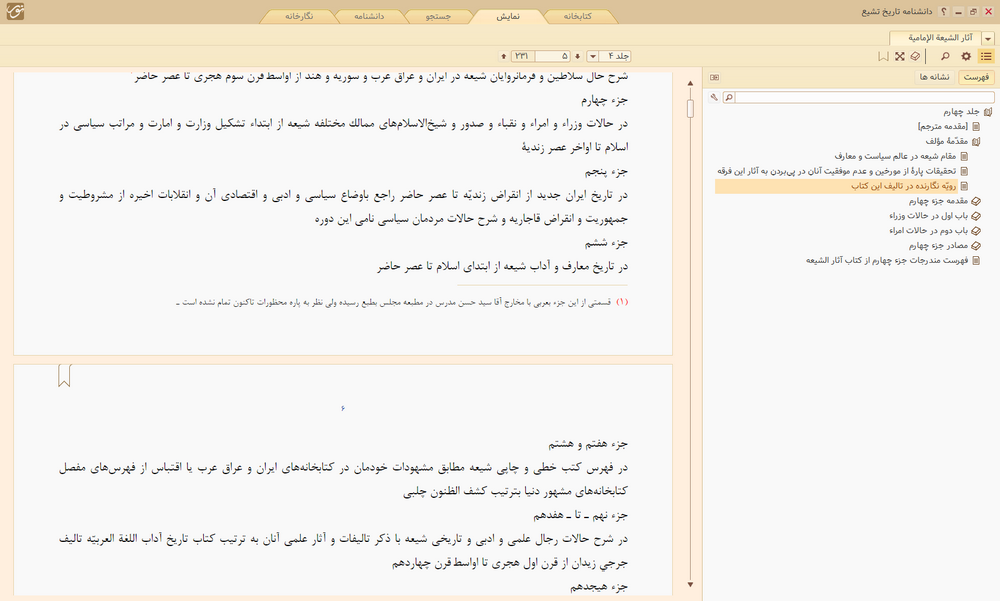Open the volume dropdown arrow next to جلد ۴
The image size is (1000, 601).
(x=592, y=56)
